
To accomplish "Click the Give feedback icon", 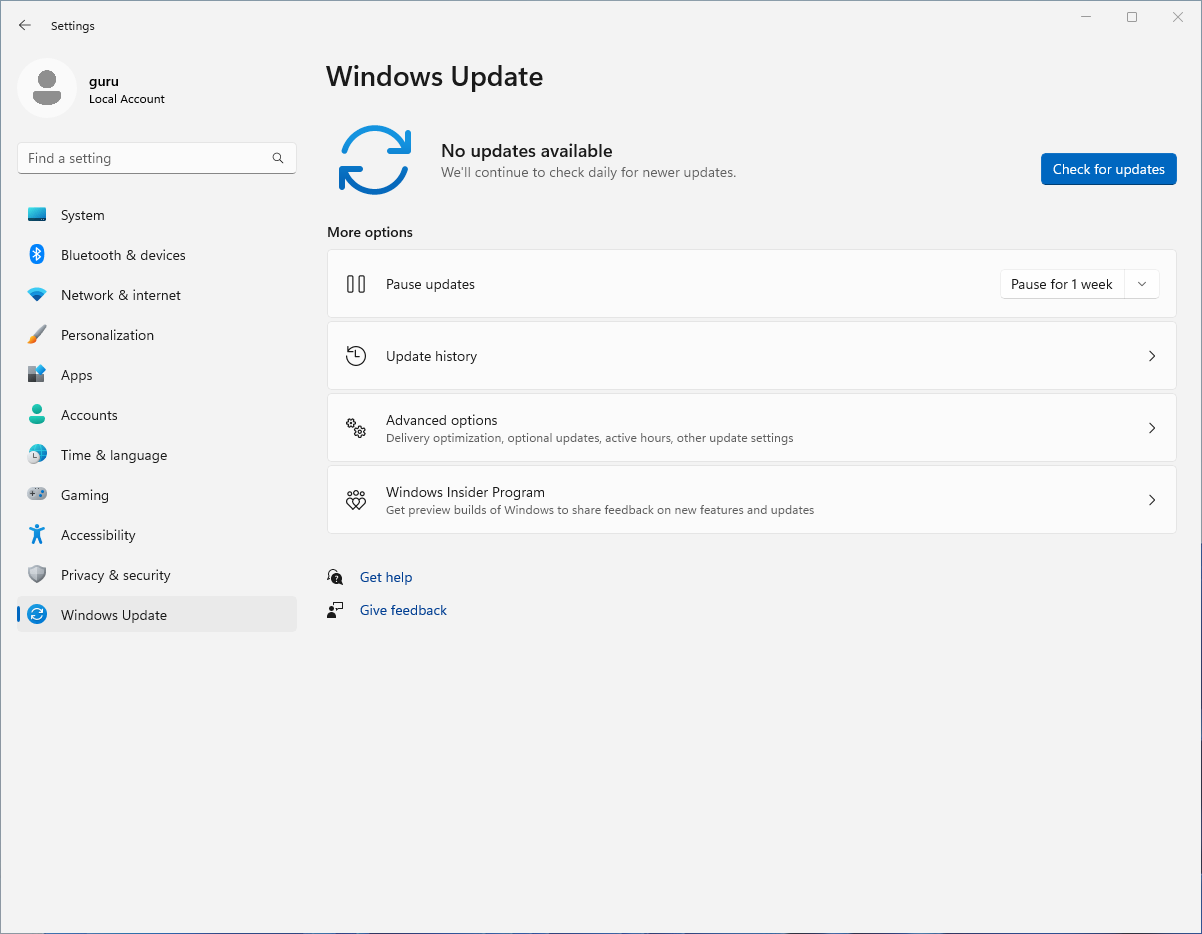I will pos(336,610).
